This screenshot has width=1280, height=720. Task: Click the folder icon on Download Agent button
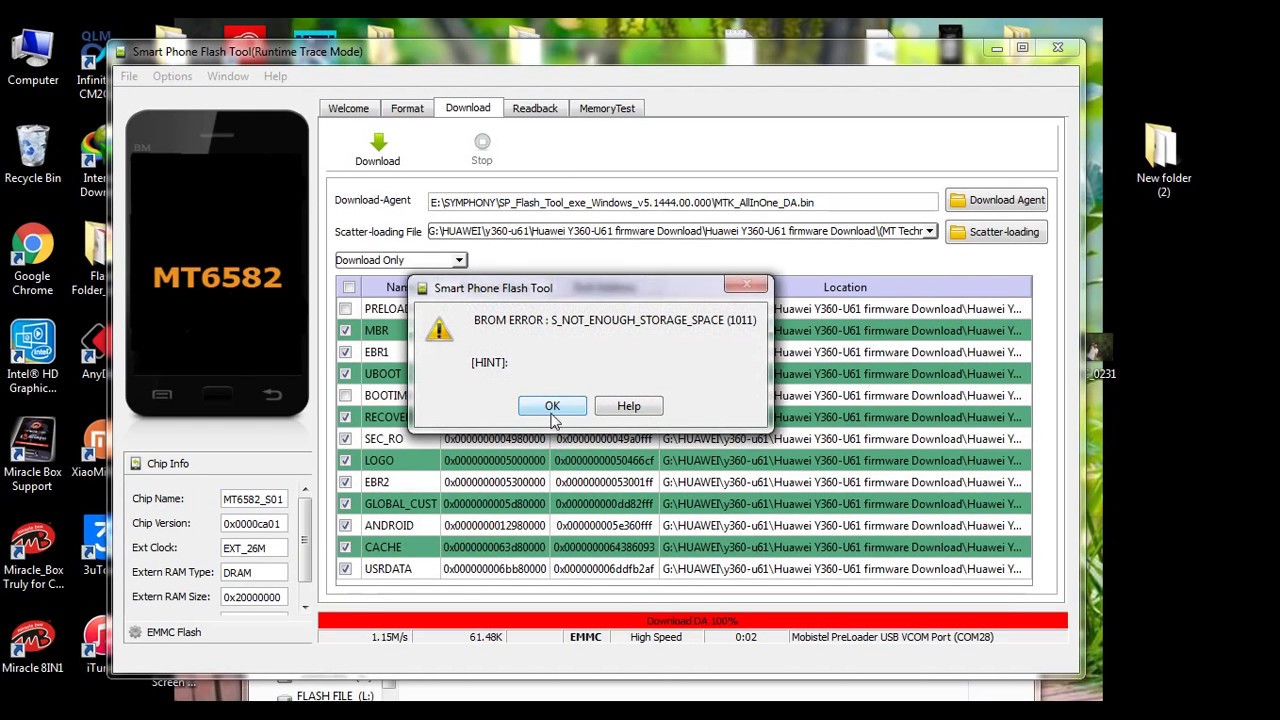coord(957,200)
